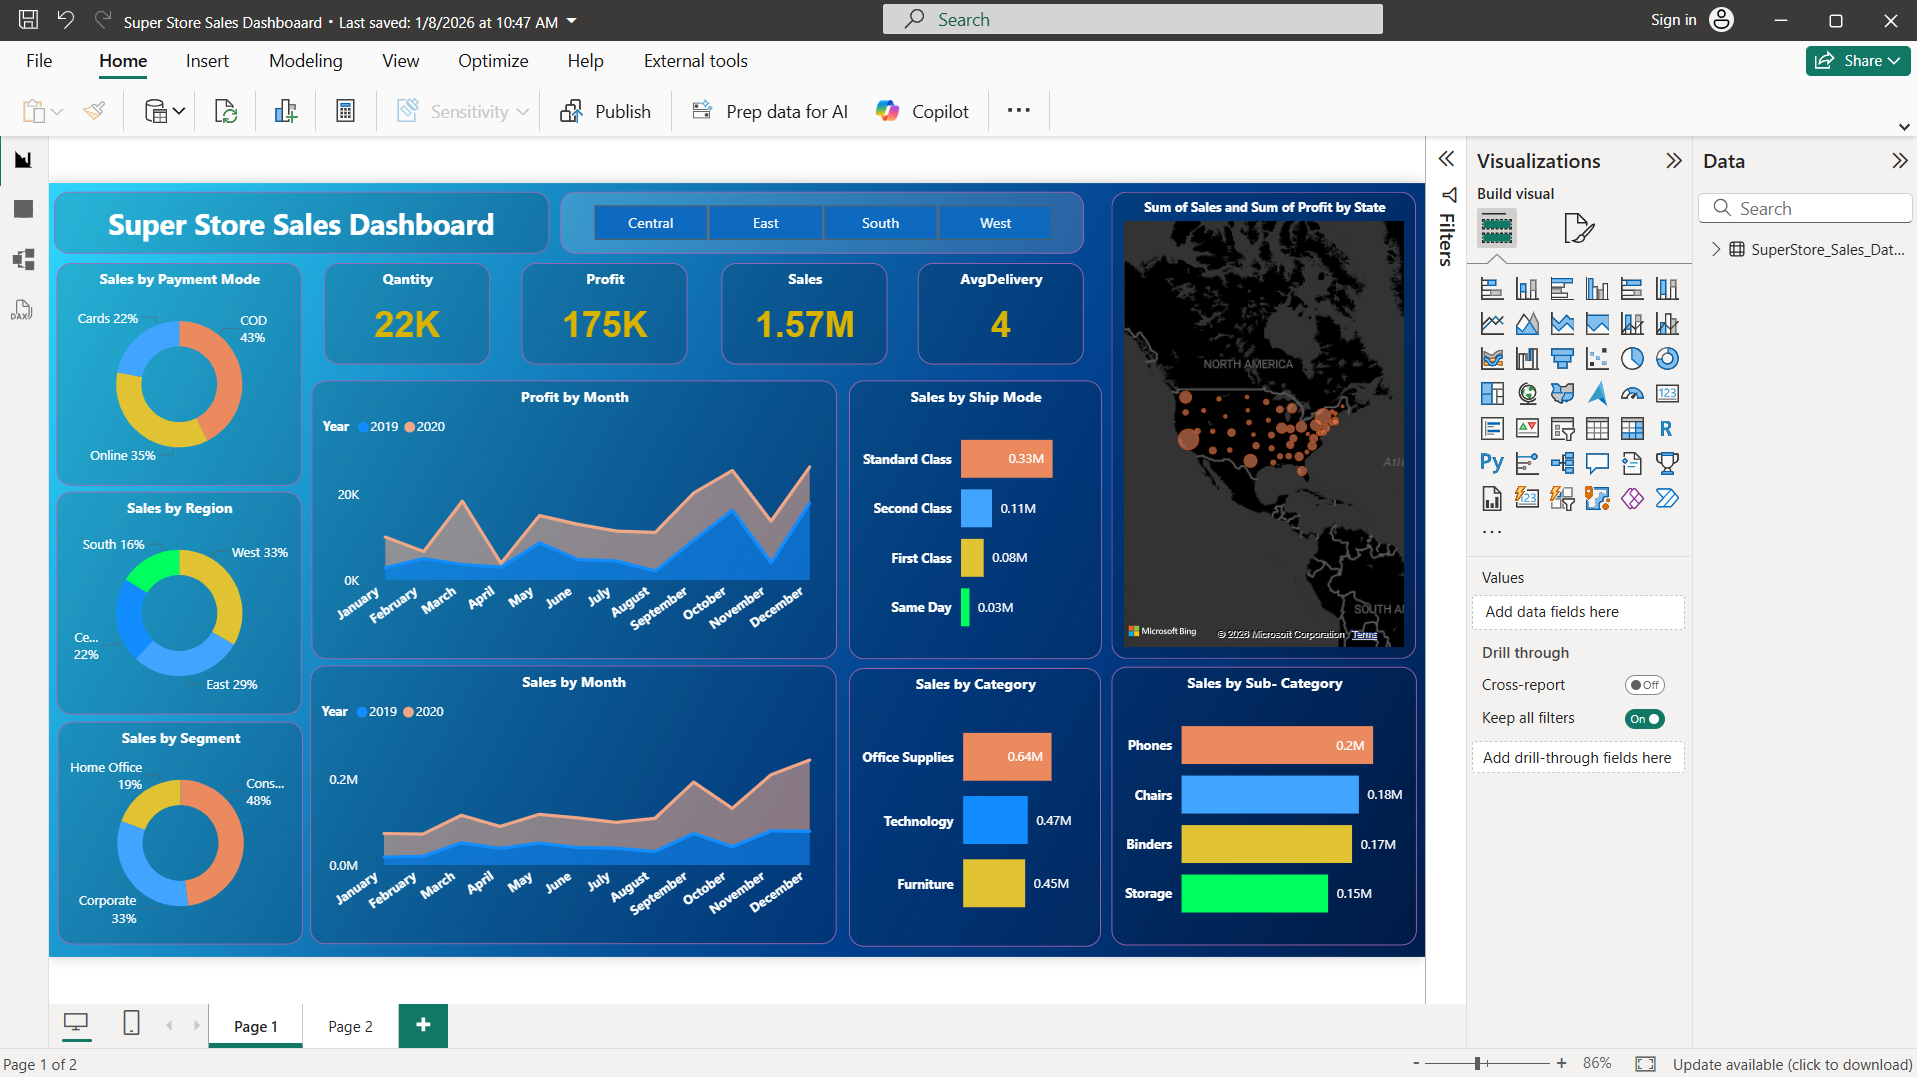Turn off Keep all filters toggle
Image resolution: width=1917 pixels, height=1077 pixels.
point(1644,719)
